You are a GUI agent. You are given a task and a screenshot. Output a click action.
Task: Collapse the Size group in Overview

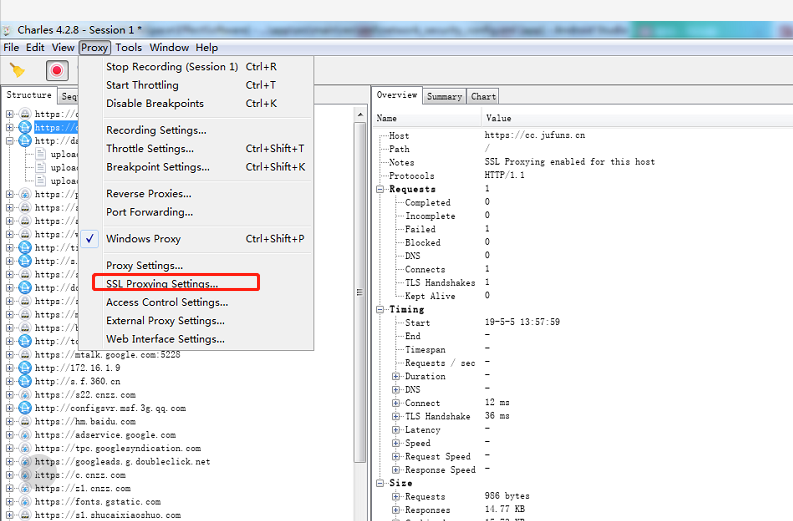380,483
